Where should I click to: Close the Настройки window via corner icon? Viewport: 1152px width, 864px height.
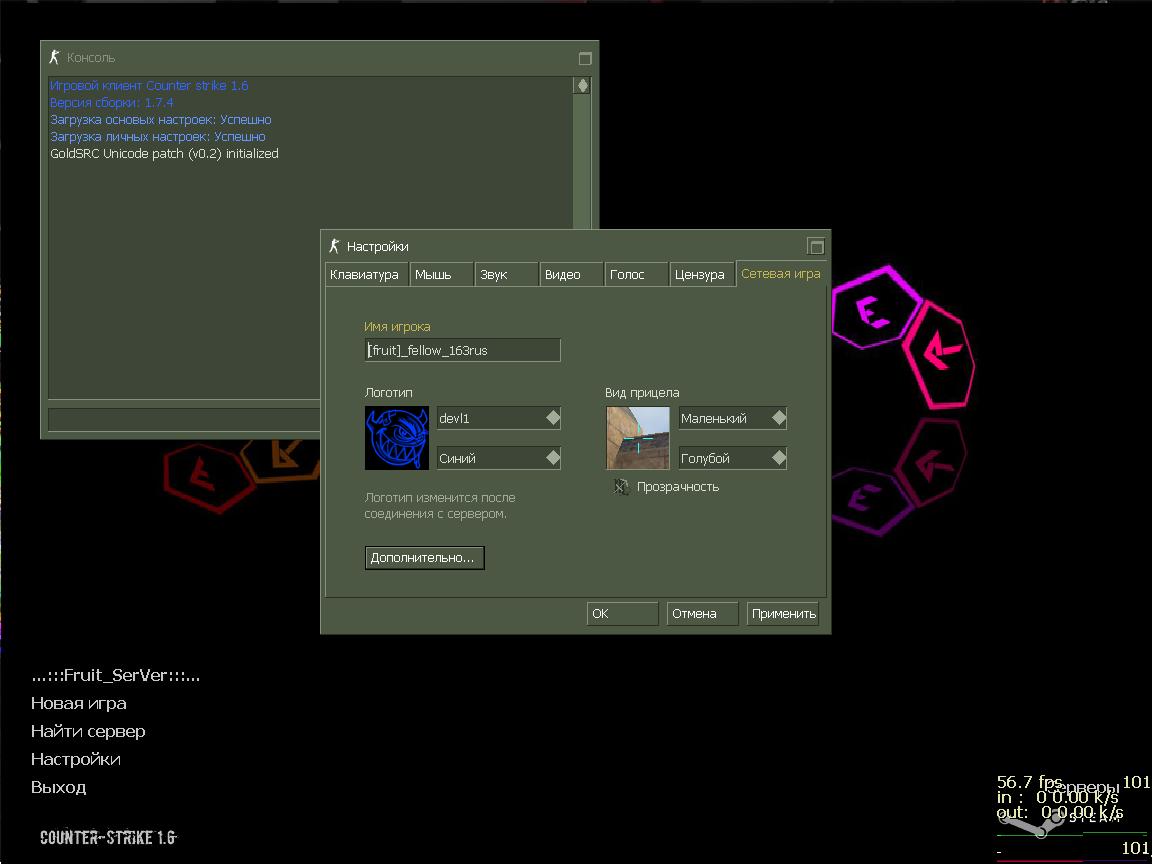[816, 246]
